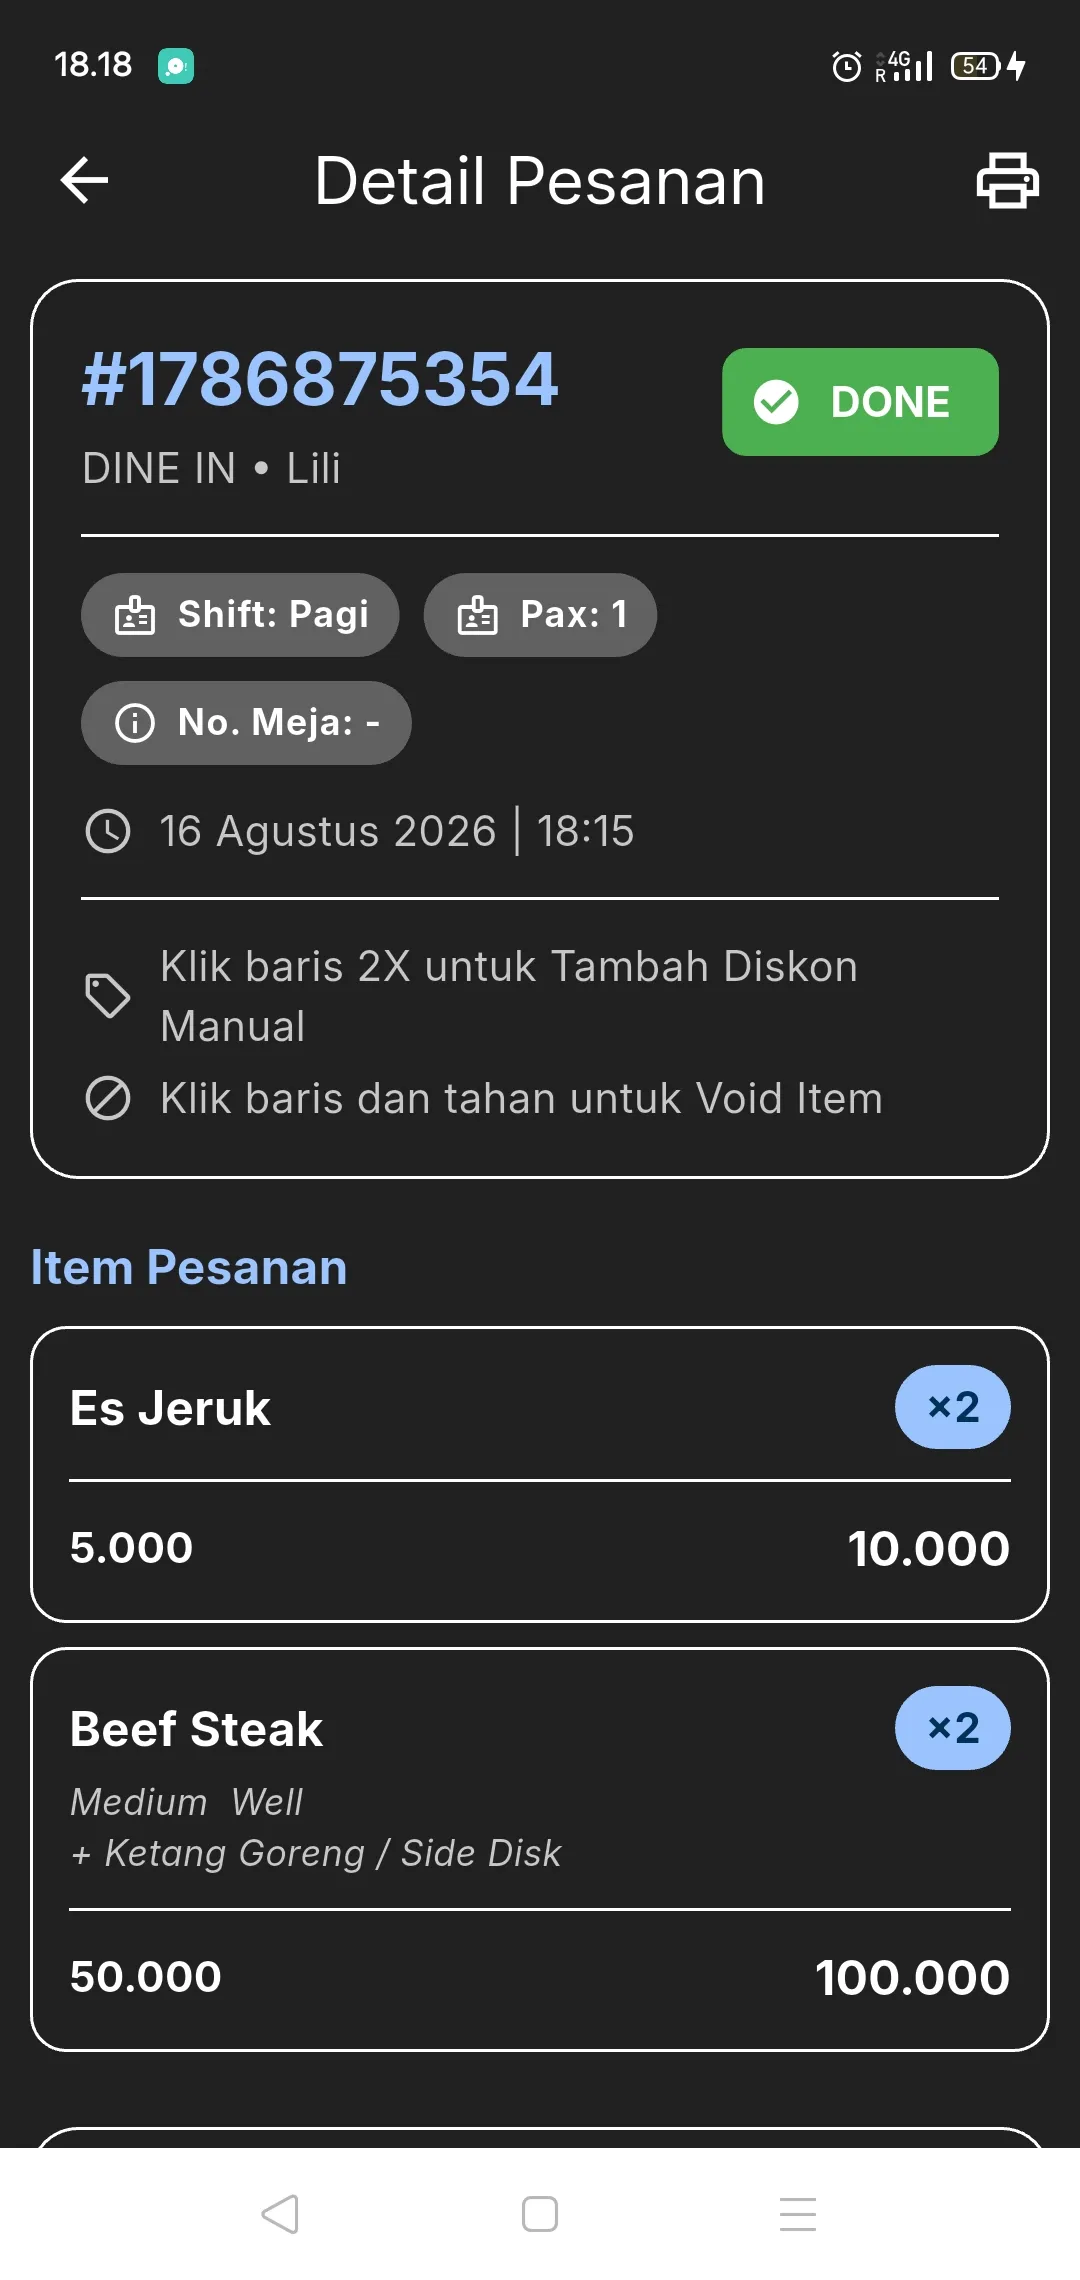Select the Beef Steak item row

pyautogui.click(x=540, y=1850)
